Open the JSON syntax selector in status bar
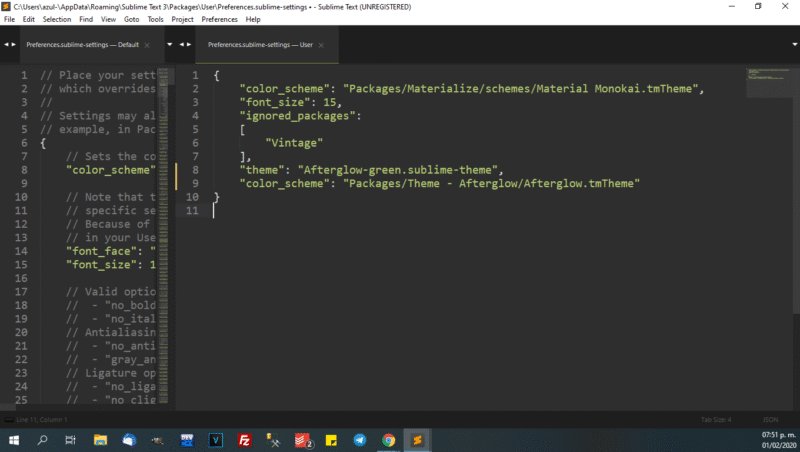The height and width of the screenshot is (452, 800). pos(770,419)
